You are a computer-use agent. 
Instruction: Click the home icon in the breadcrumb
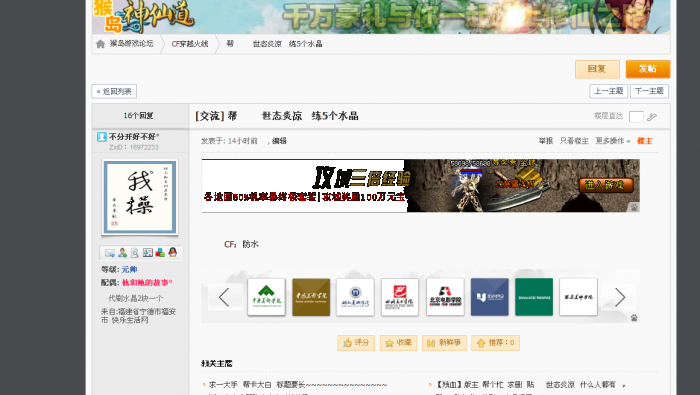coord(100,44)
